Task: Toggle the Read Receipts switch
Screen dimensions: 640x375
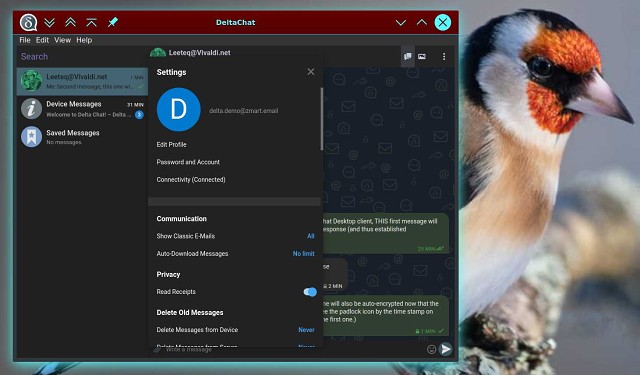Action: [x=310, y=292]
